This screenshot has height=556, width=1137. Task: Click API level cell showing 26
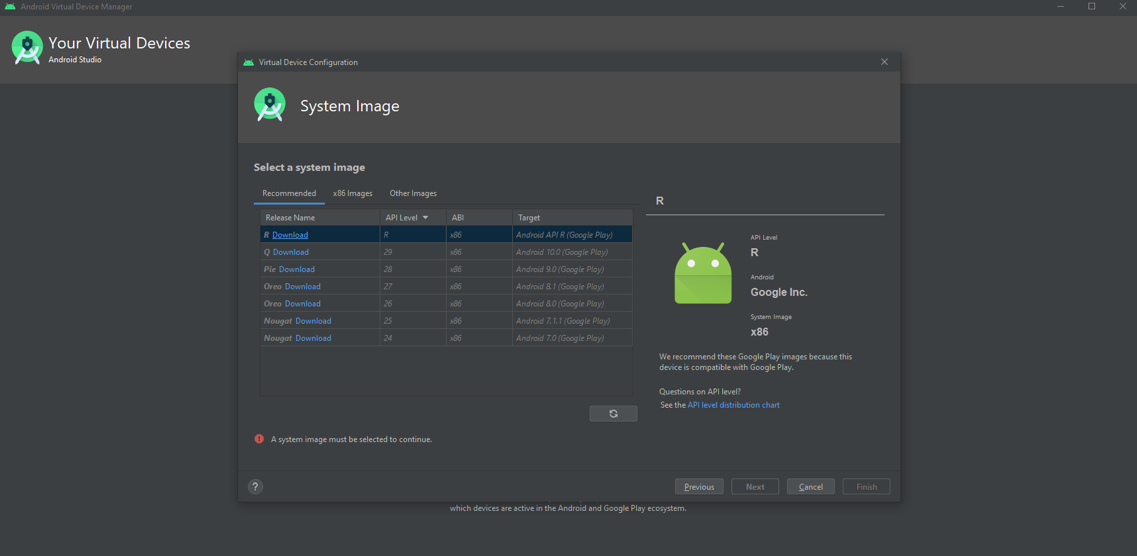(x=413, y=304)
